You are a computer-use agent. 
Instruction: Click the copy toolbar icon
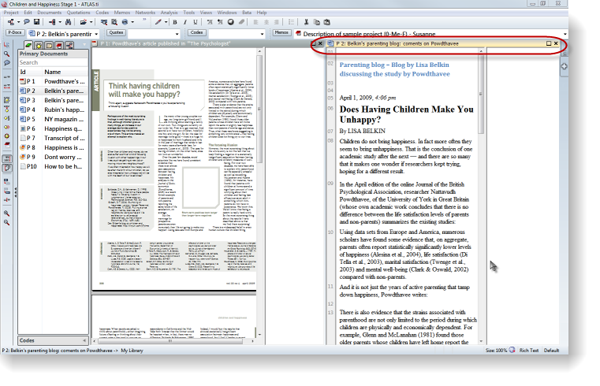pyautogui.click(x=316, y=22)
